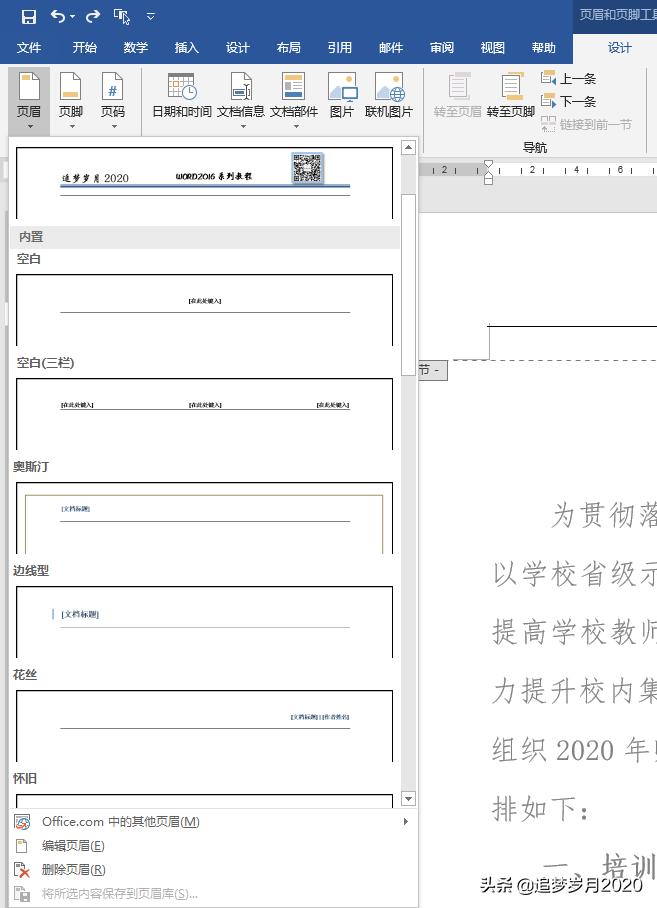This screenshot has height=908, width=657.
Task: Click Online Pictures (联机图片) icon
Action: (x=389, y=95)
